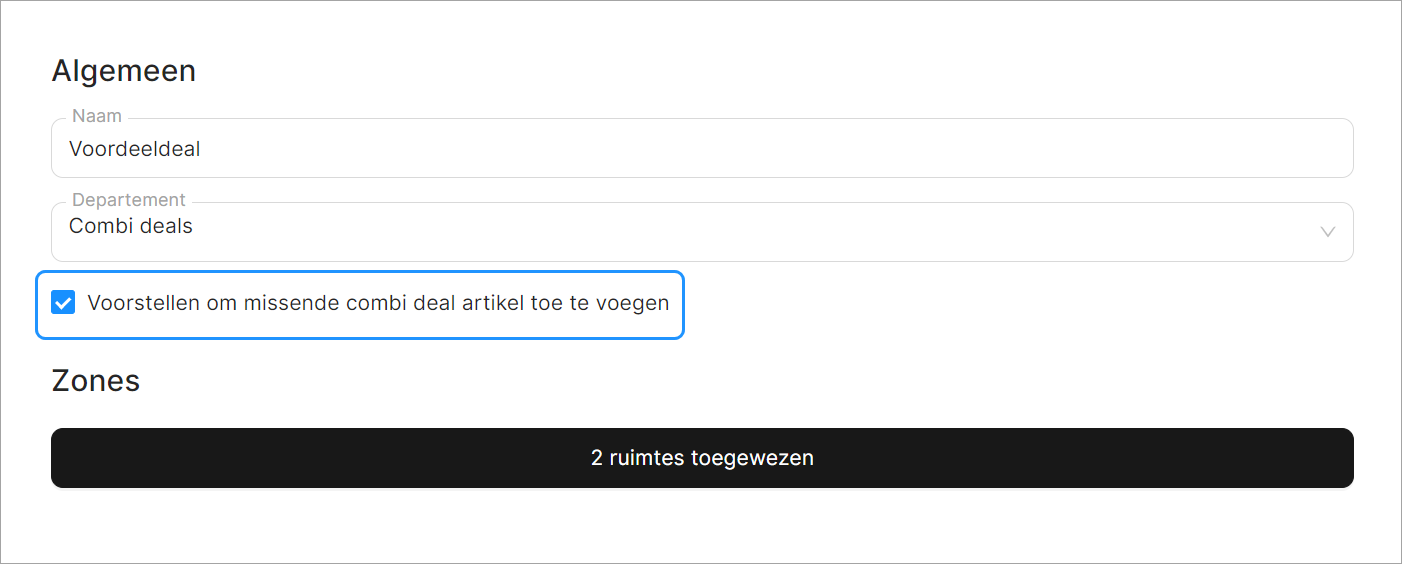Untick the missing combi deal suggestion checkbox
This screenshot has width=1402, height=564.
[64, 303]
